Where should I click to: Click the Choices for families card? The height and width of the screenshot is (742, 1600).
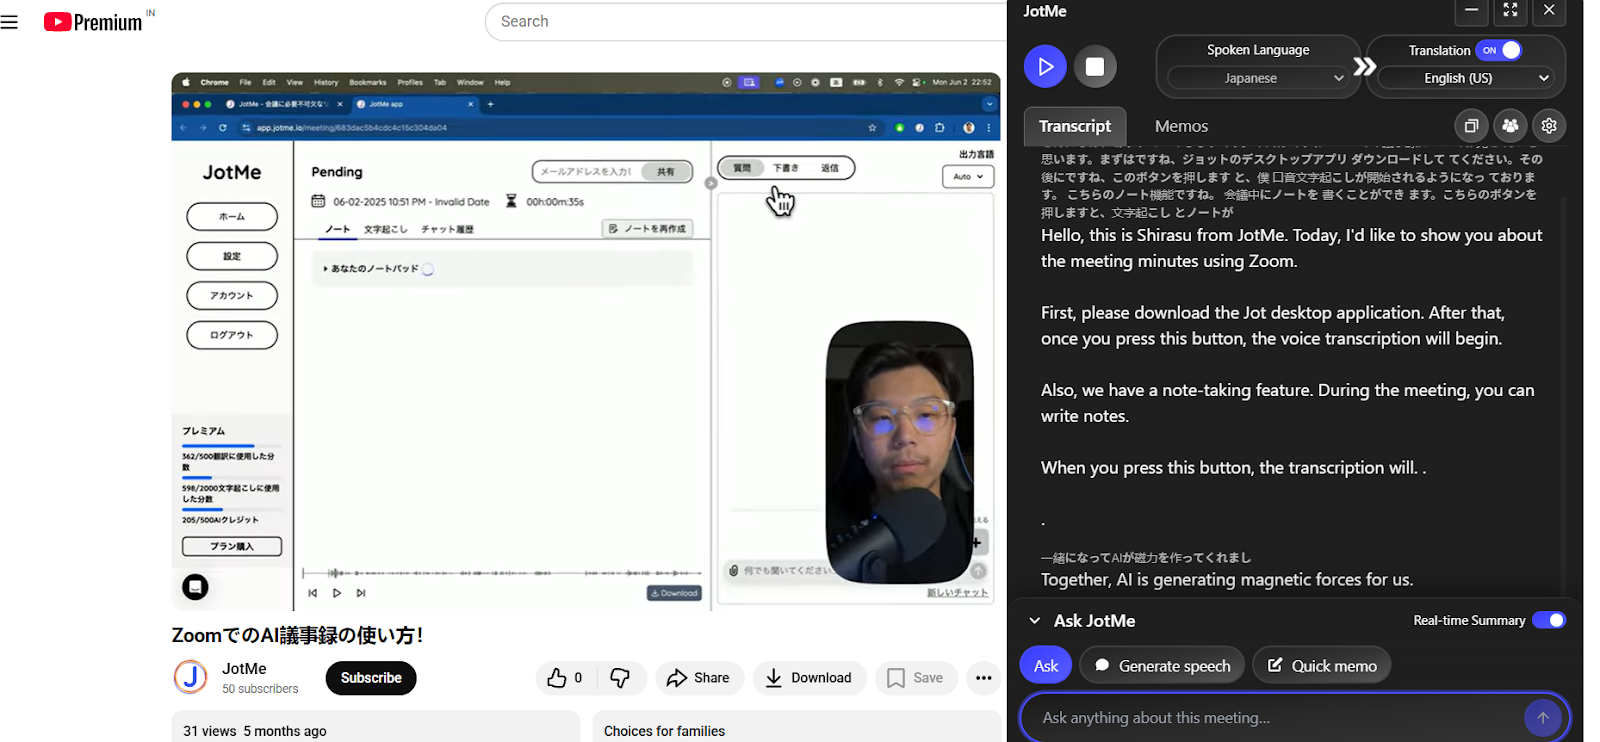(x=797, y=728)
